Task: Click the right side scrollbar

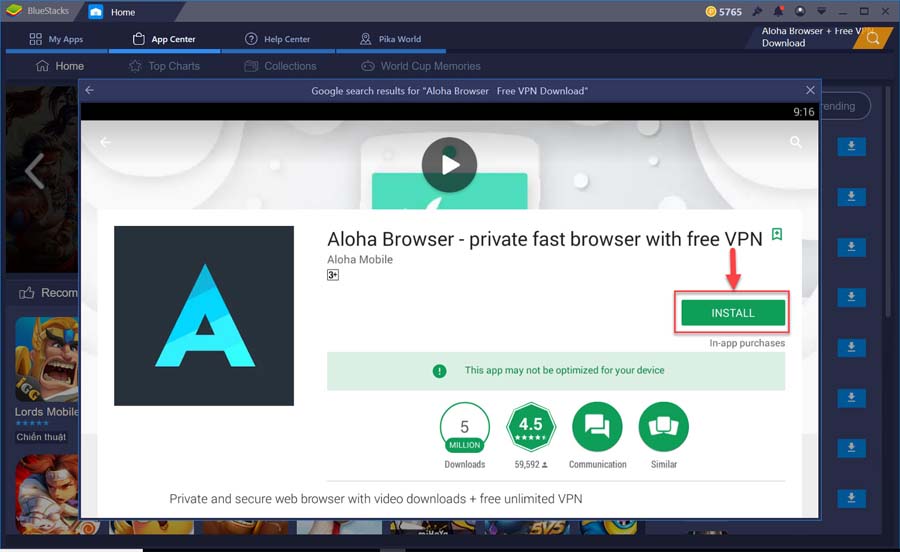Action: pyautogui.click(x=887, y=201)
